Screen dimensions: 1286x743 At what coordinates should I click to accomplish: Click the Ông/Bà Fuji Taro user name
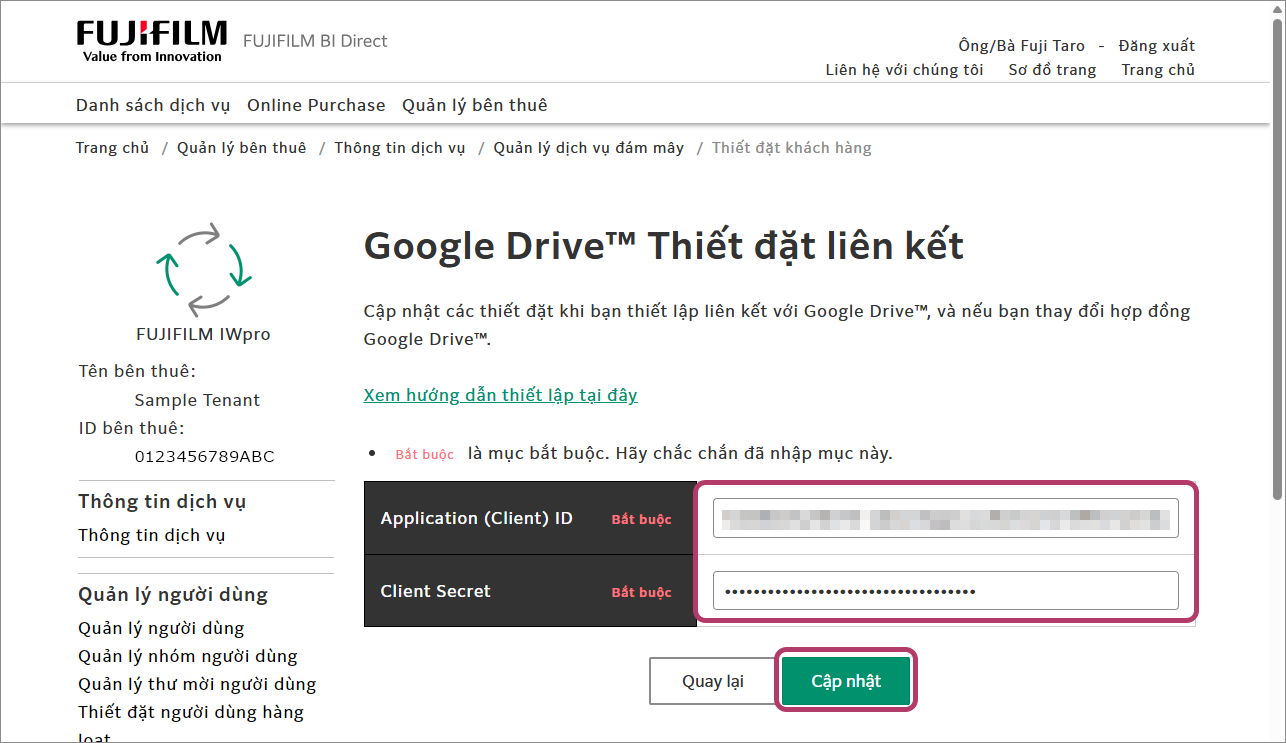tap(1021, 46)
